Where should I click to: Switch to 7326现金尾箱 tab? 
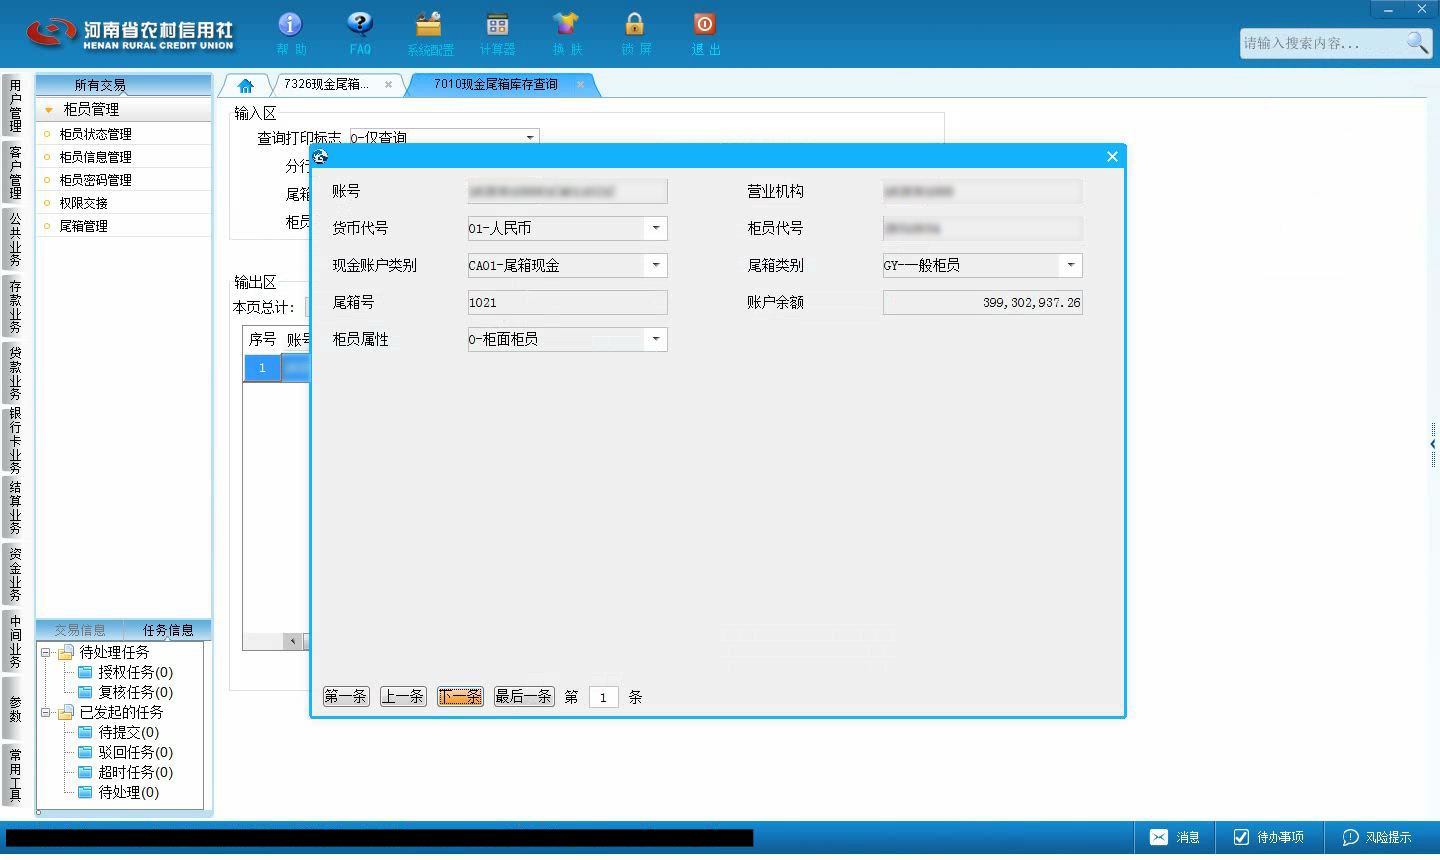pos(326,85)
